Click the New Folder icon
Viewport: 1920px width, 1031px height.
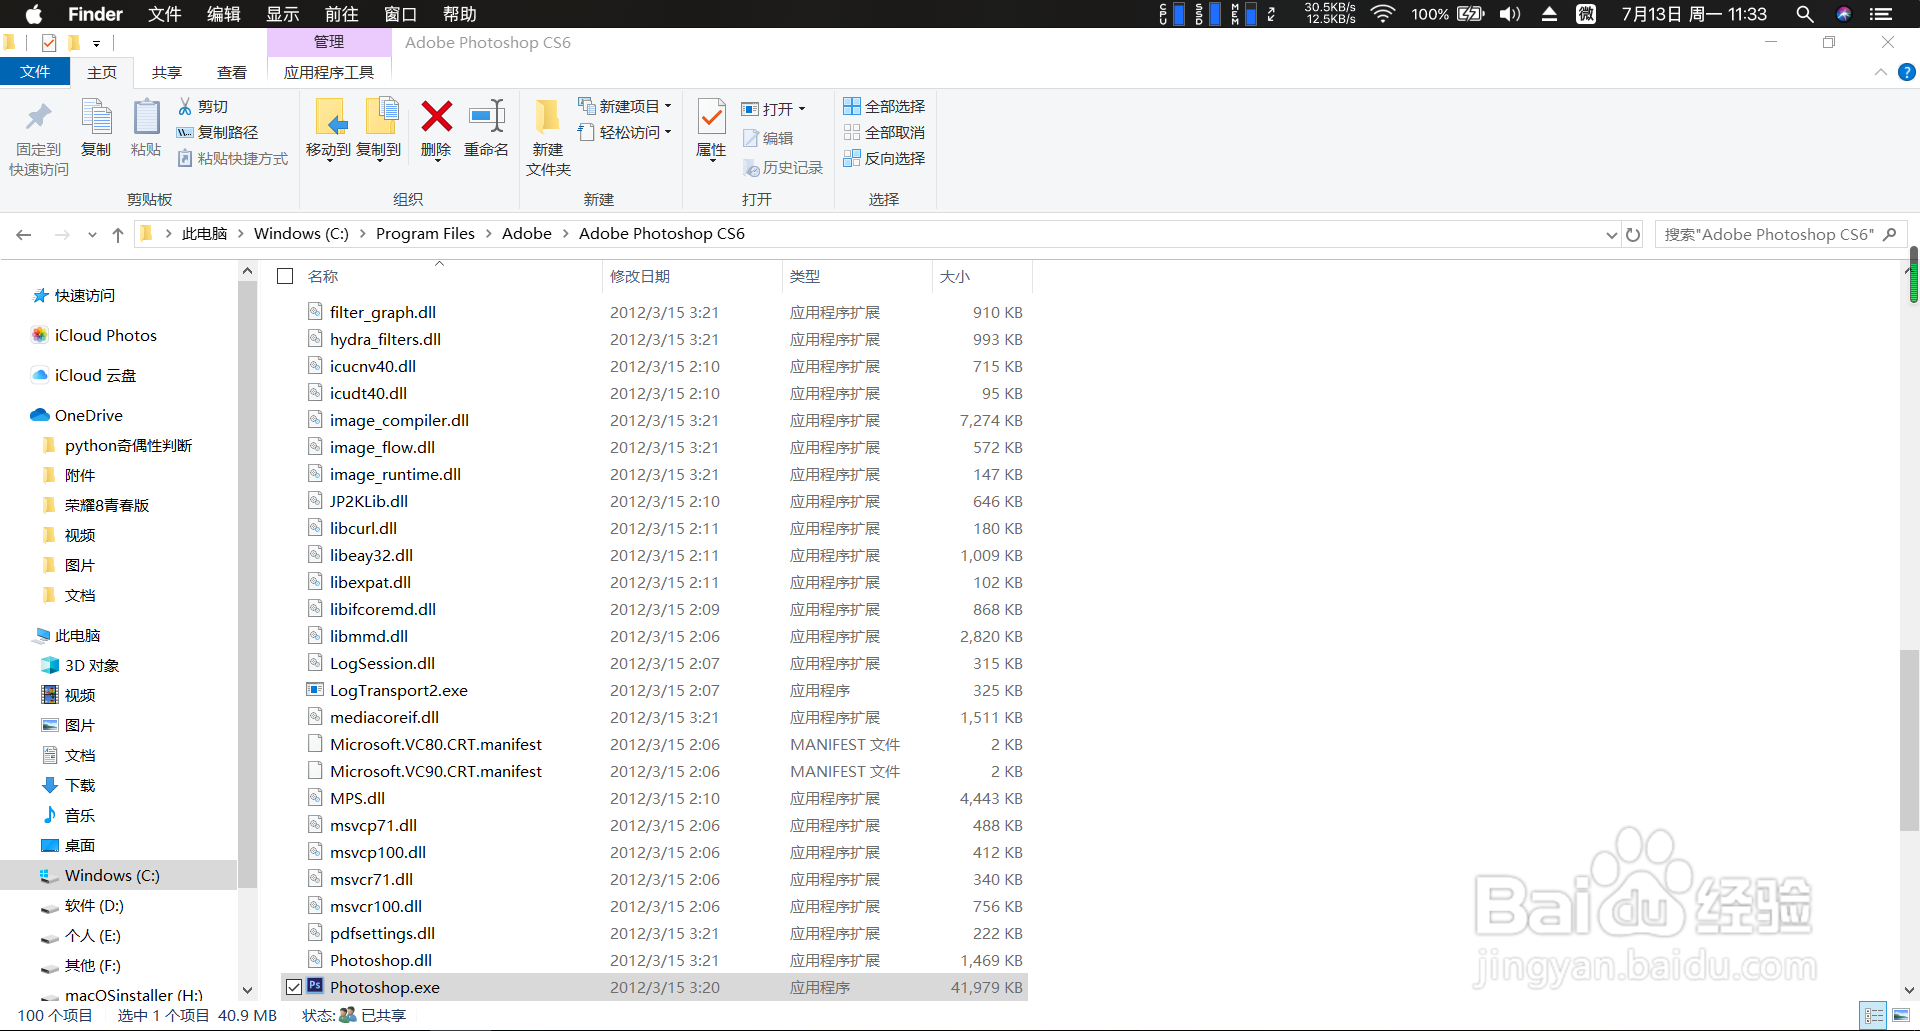click(547, 117)
